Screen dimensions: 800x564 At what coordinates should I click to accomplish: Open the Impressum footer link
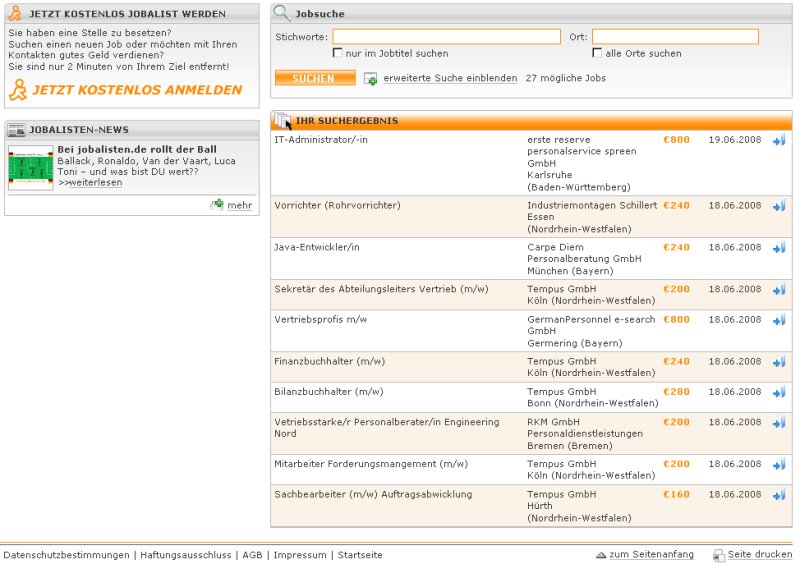[x=300, y=555]
